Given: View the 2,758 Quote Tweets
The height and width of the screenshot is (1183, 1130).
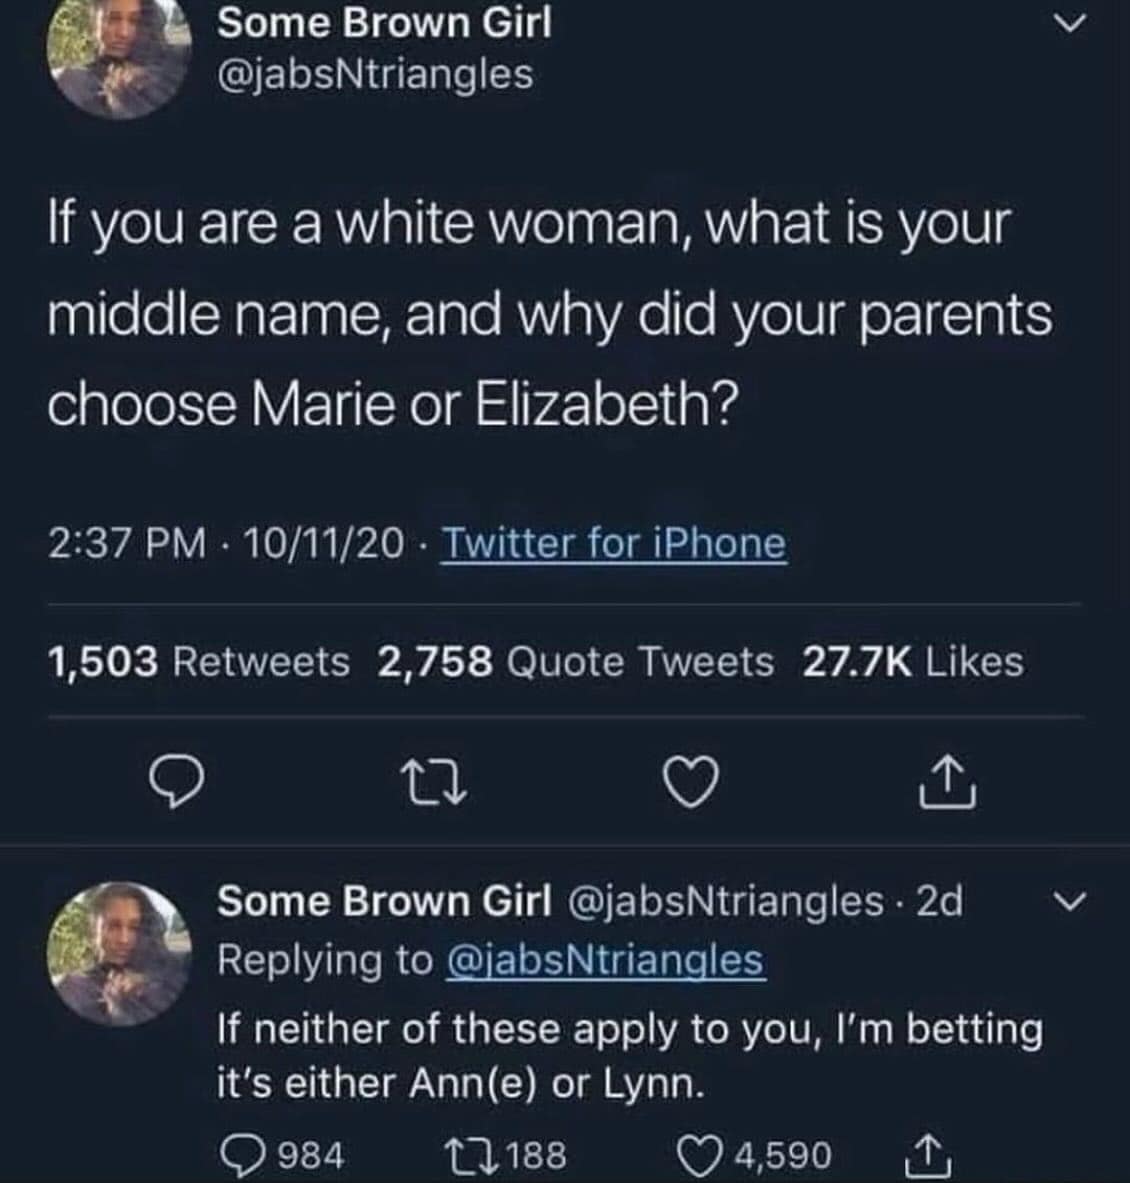Looking at the screenshot, I should pos(576,662).
